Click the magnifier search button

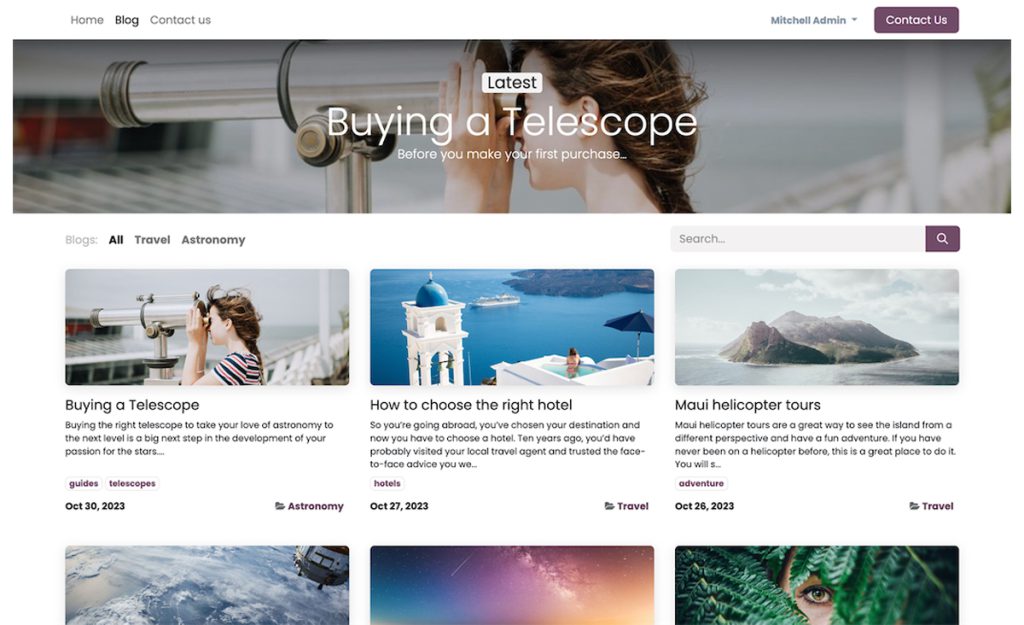pyautogui.click(x=942, y=239)
